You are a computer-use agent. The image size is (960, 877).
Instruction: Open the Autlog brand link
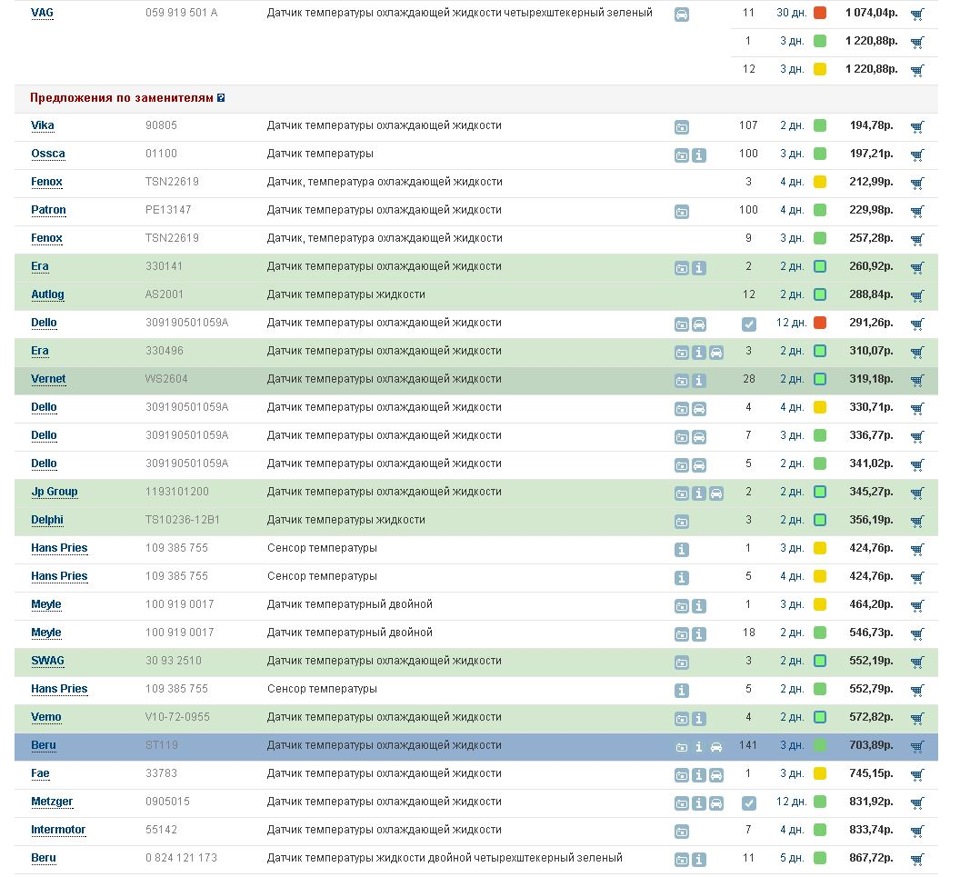(47, 295)
